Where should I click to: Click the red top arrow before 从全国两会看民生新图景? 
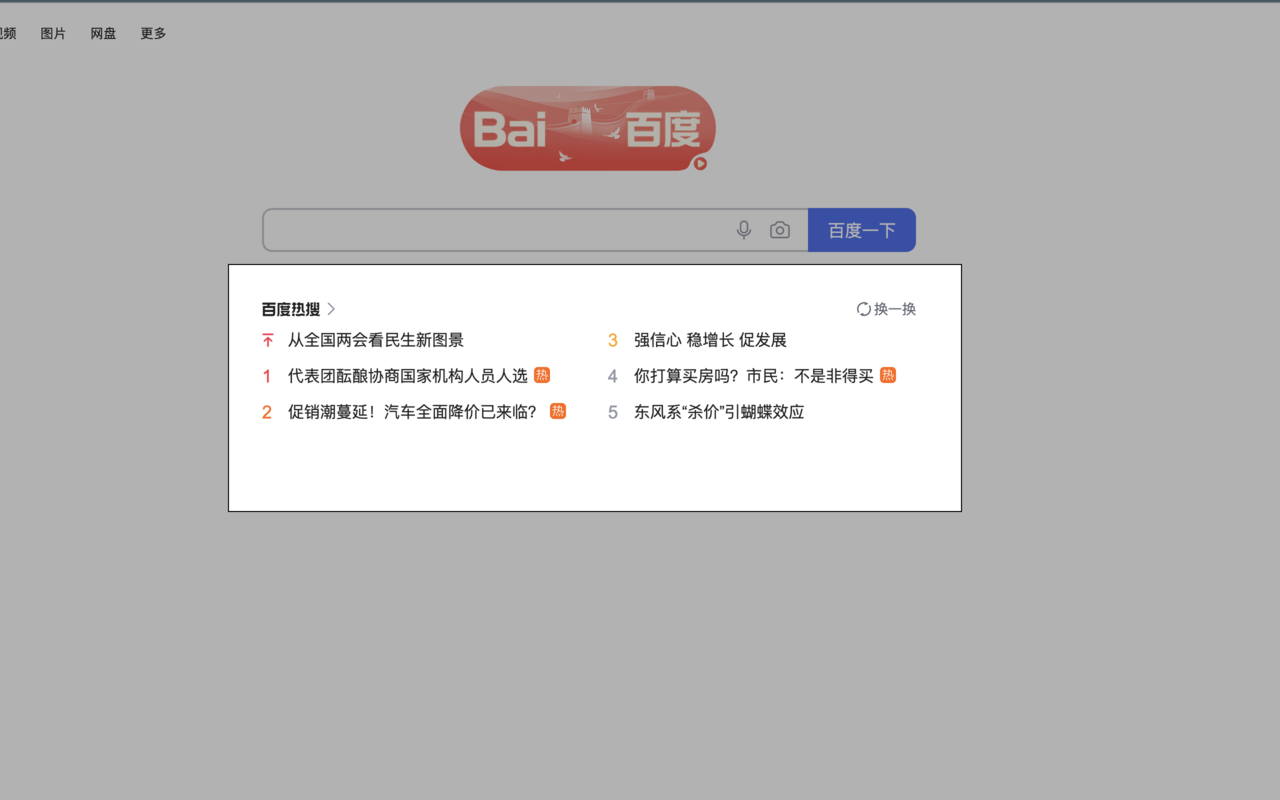point(267,340)
